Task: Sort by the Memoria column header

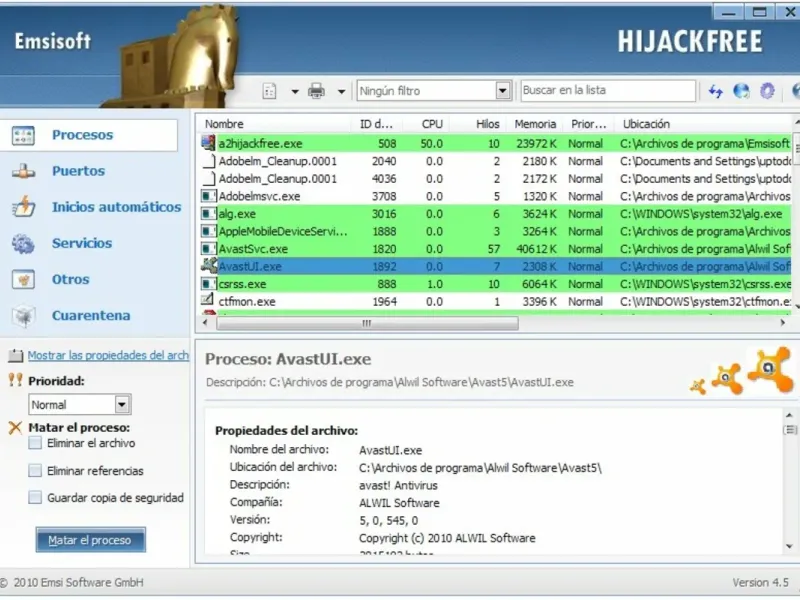Action: click(535, 124)
